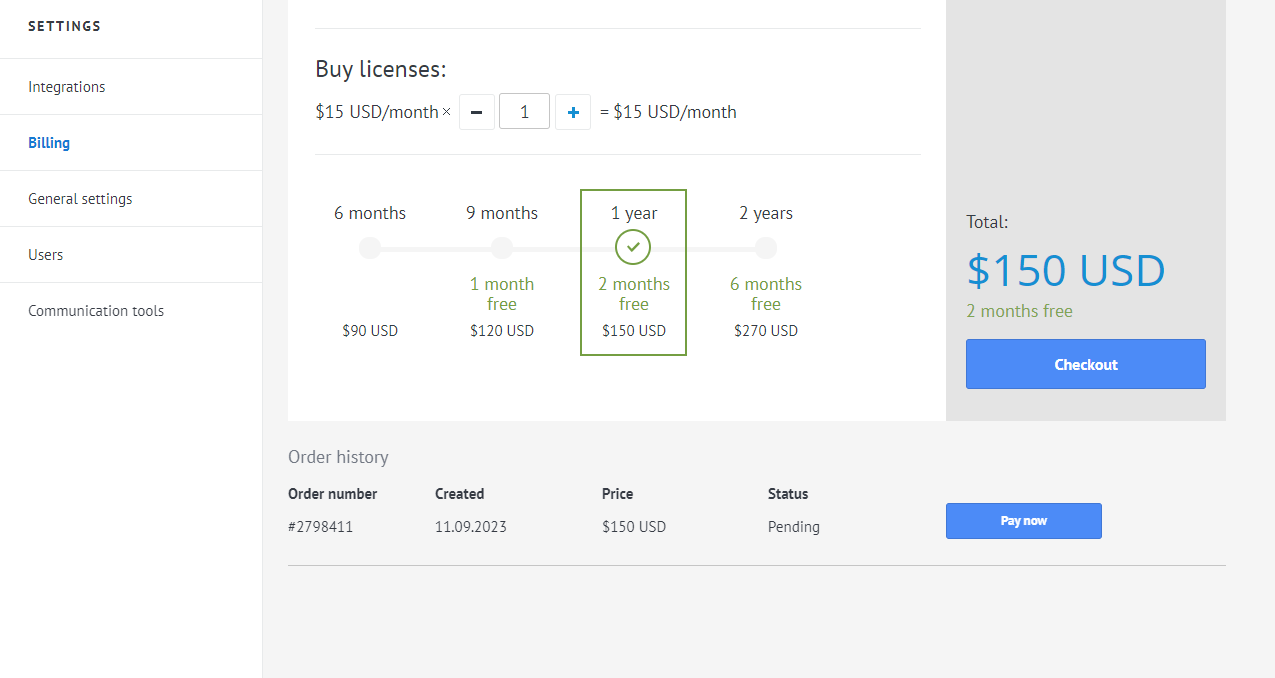Open the Users settings section
1275x678 pixels.
[46, 255]
